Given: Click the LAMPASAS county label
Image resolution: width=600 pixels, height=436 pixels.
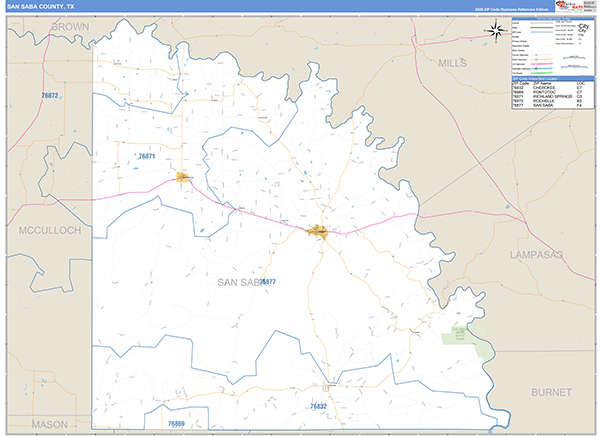Looking at the screenshot, I should (x=536, y=255).
